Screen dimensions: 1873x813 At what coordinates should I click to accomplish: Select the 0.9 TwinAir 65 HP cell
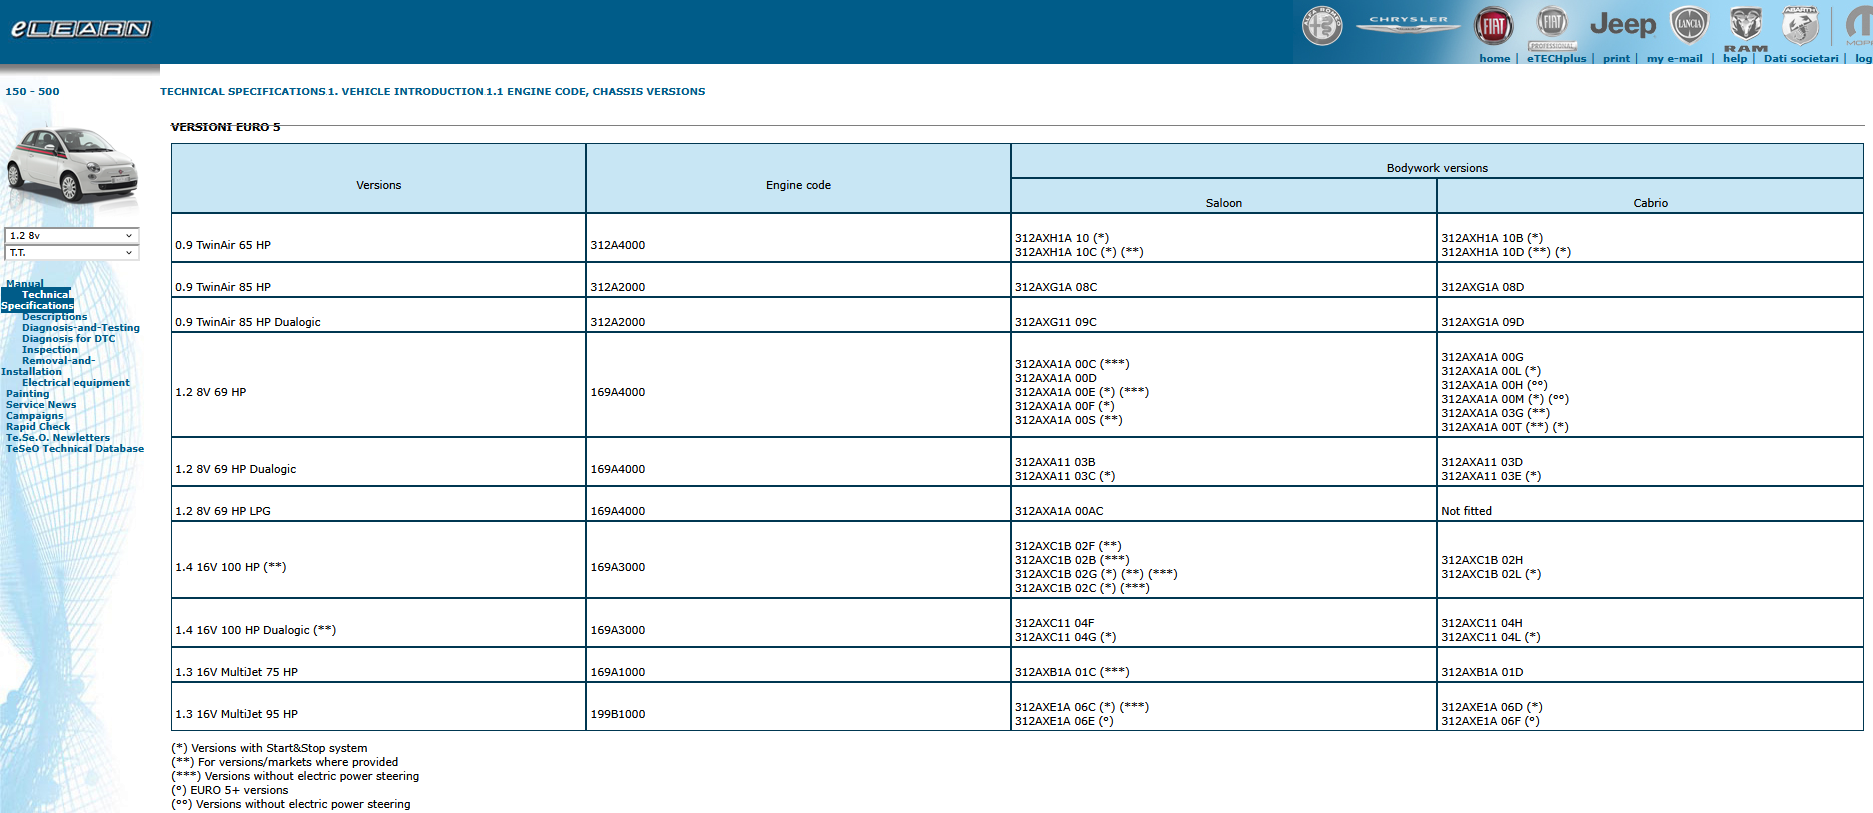tap(379, 238)
